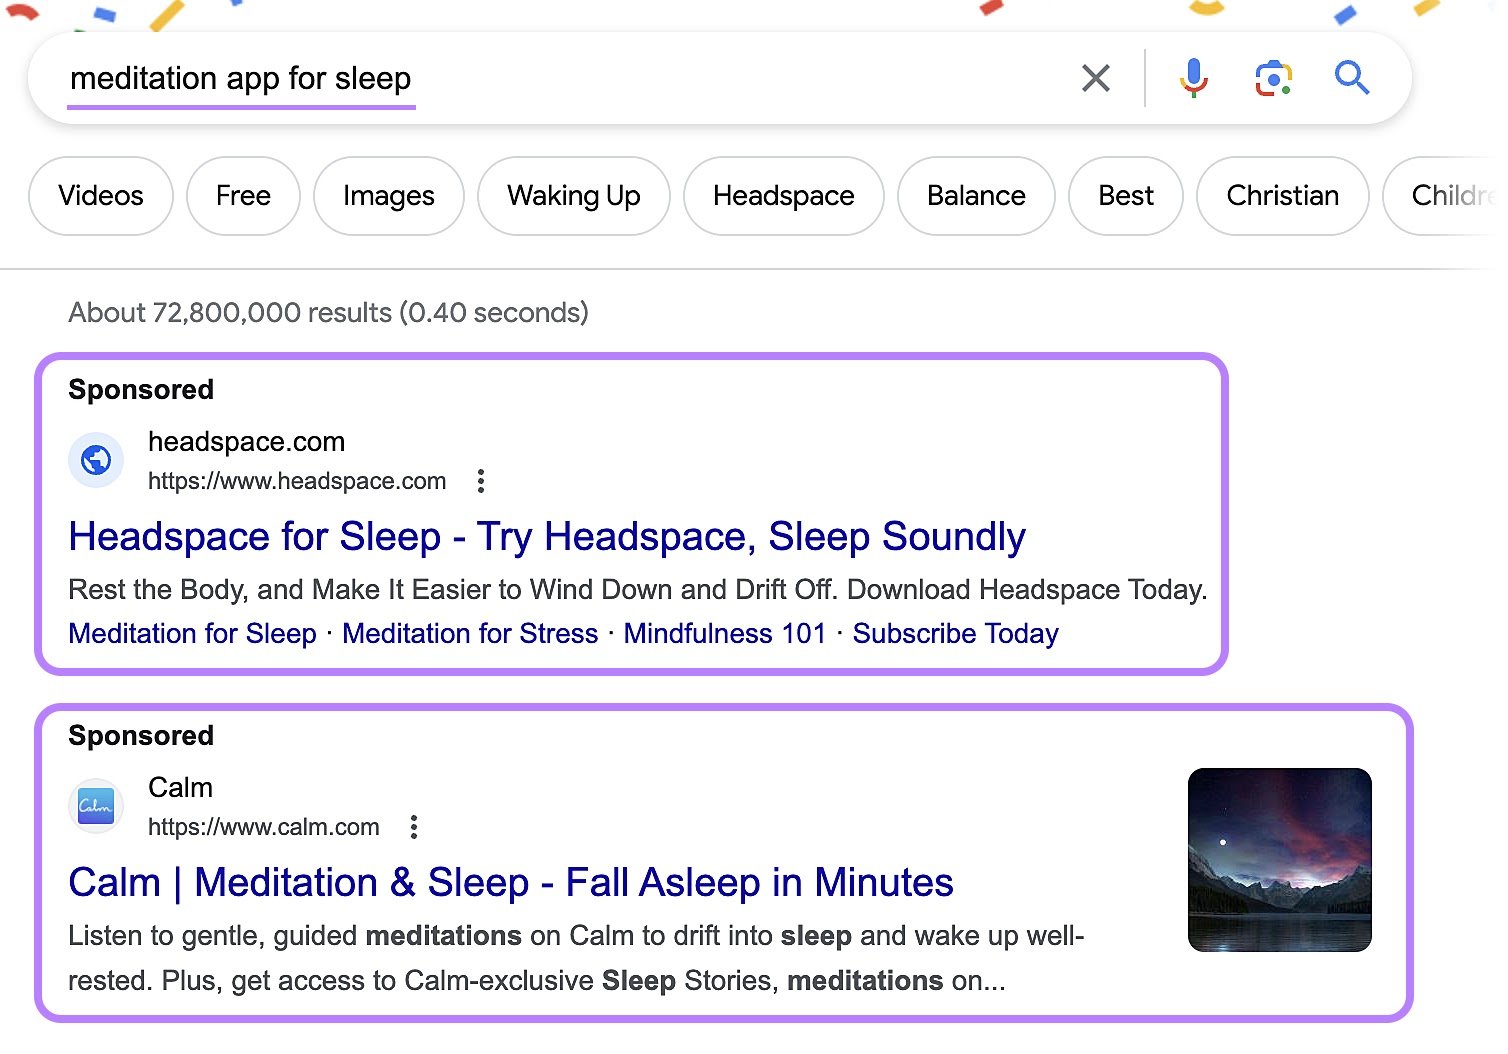This screenshot has width=1508, height=1054.
Task: Click the Calm ad's mountain scenery thumbnail
Action: click(x=1280, y=858)
